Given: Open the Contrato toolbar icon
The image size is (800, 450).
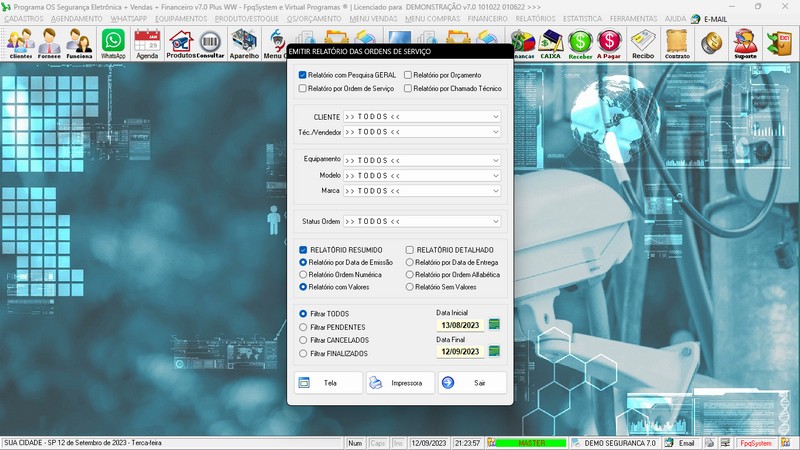Looking at the screenshot, I should pyautogui.click(x=677, y=43).
